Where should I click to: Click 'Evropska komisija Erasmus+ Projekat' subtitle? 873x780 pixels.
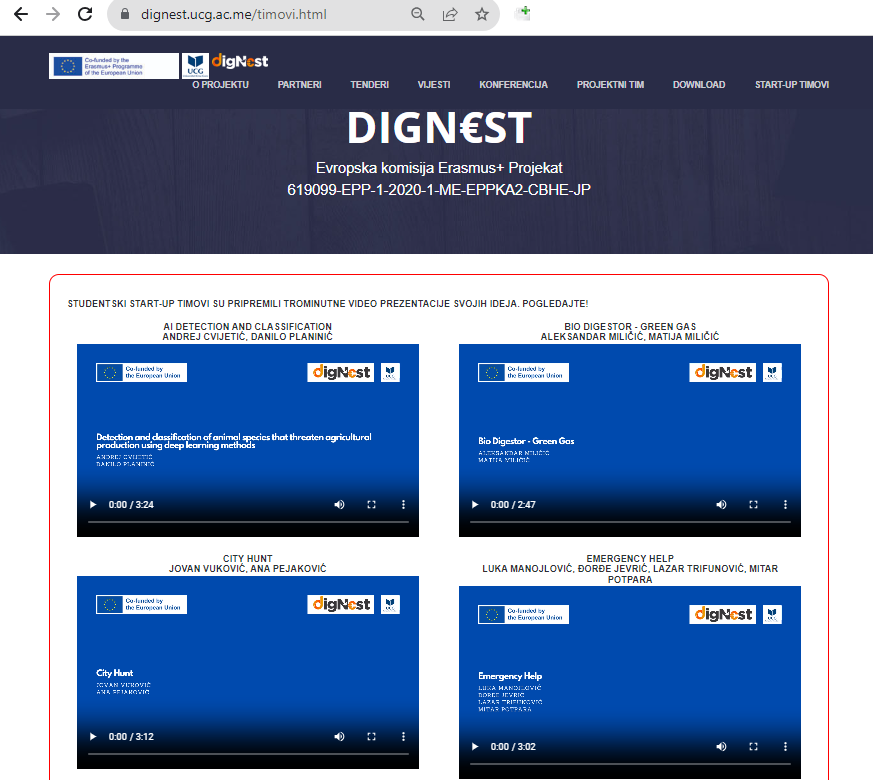[439, 168]
